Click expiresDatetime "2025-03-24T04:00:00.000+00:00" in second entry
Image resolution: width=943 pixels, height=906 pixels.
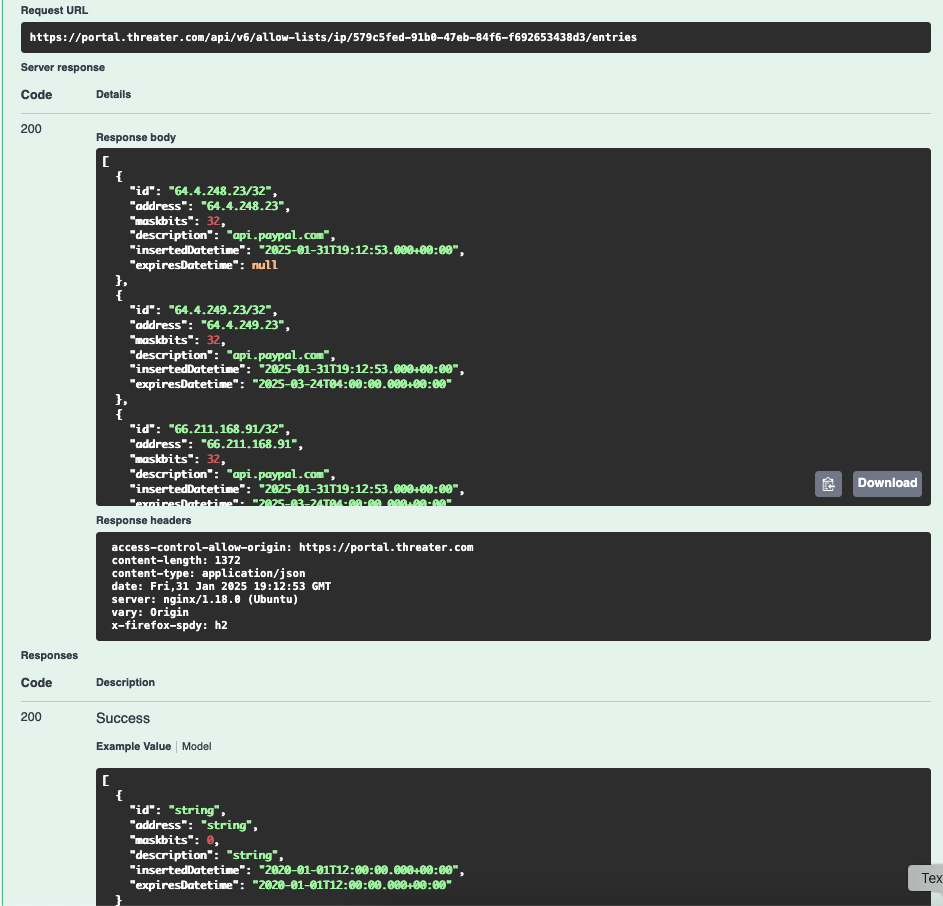[x=352, y=384]
